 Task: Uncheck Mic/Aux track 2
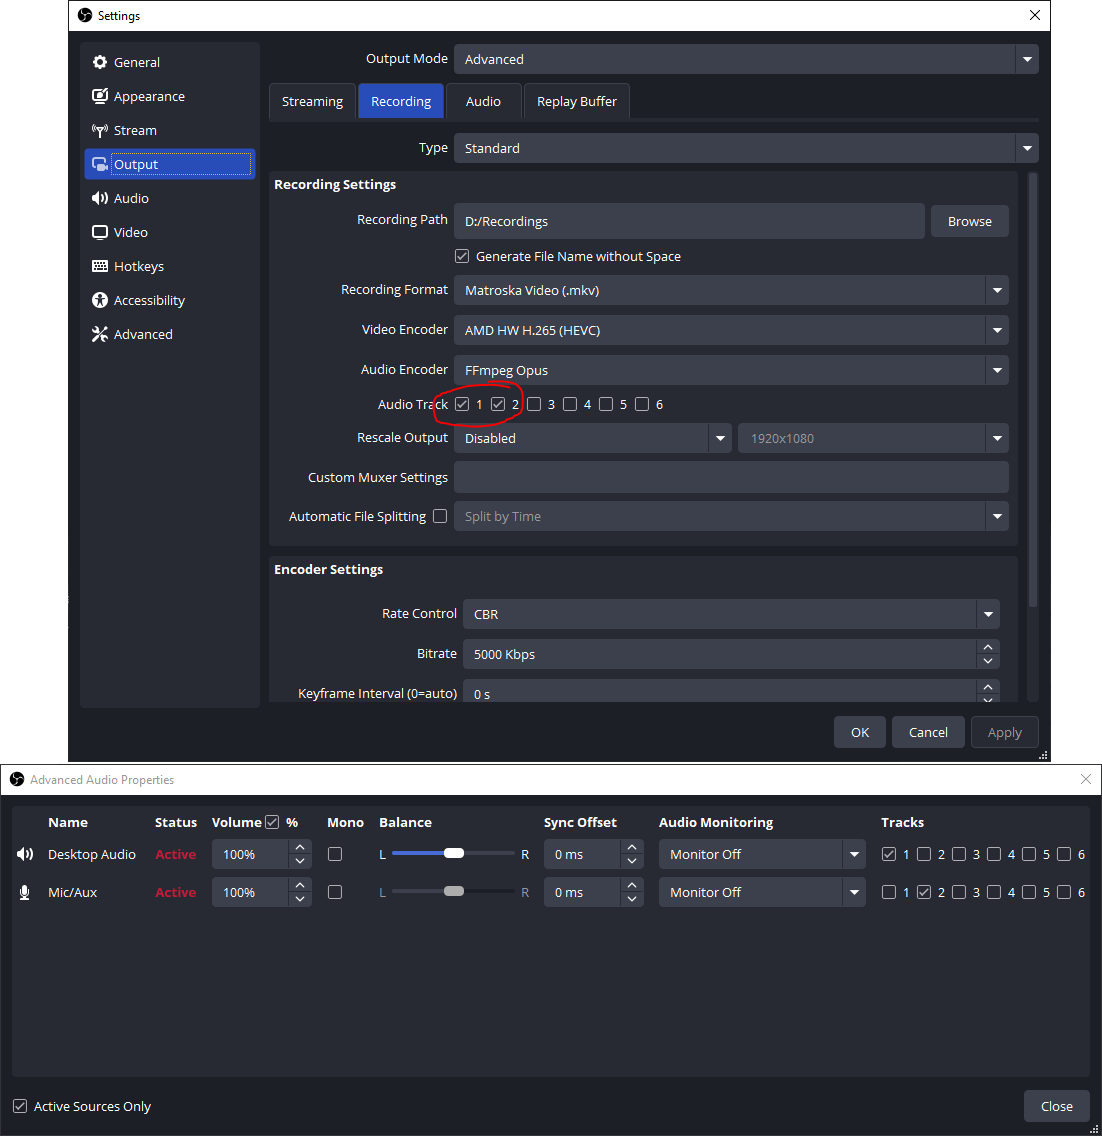click(924, 892)
